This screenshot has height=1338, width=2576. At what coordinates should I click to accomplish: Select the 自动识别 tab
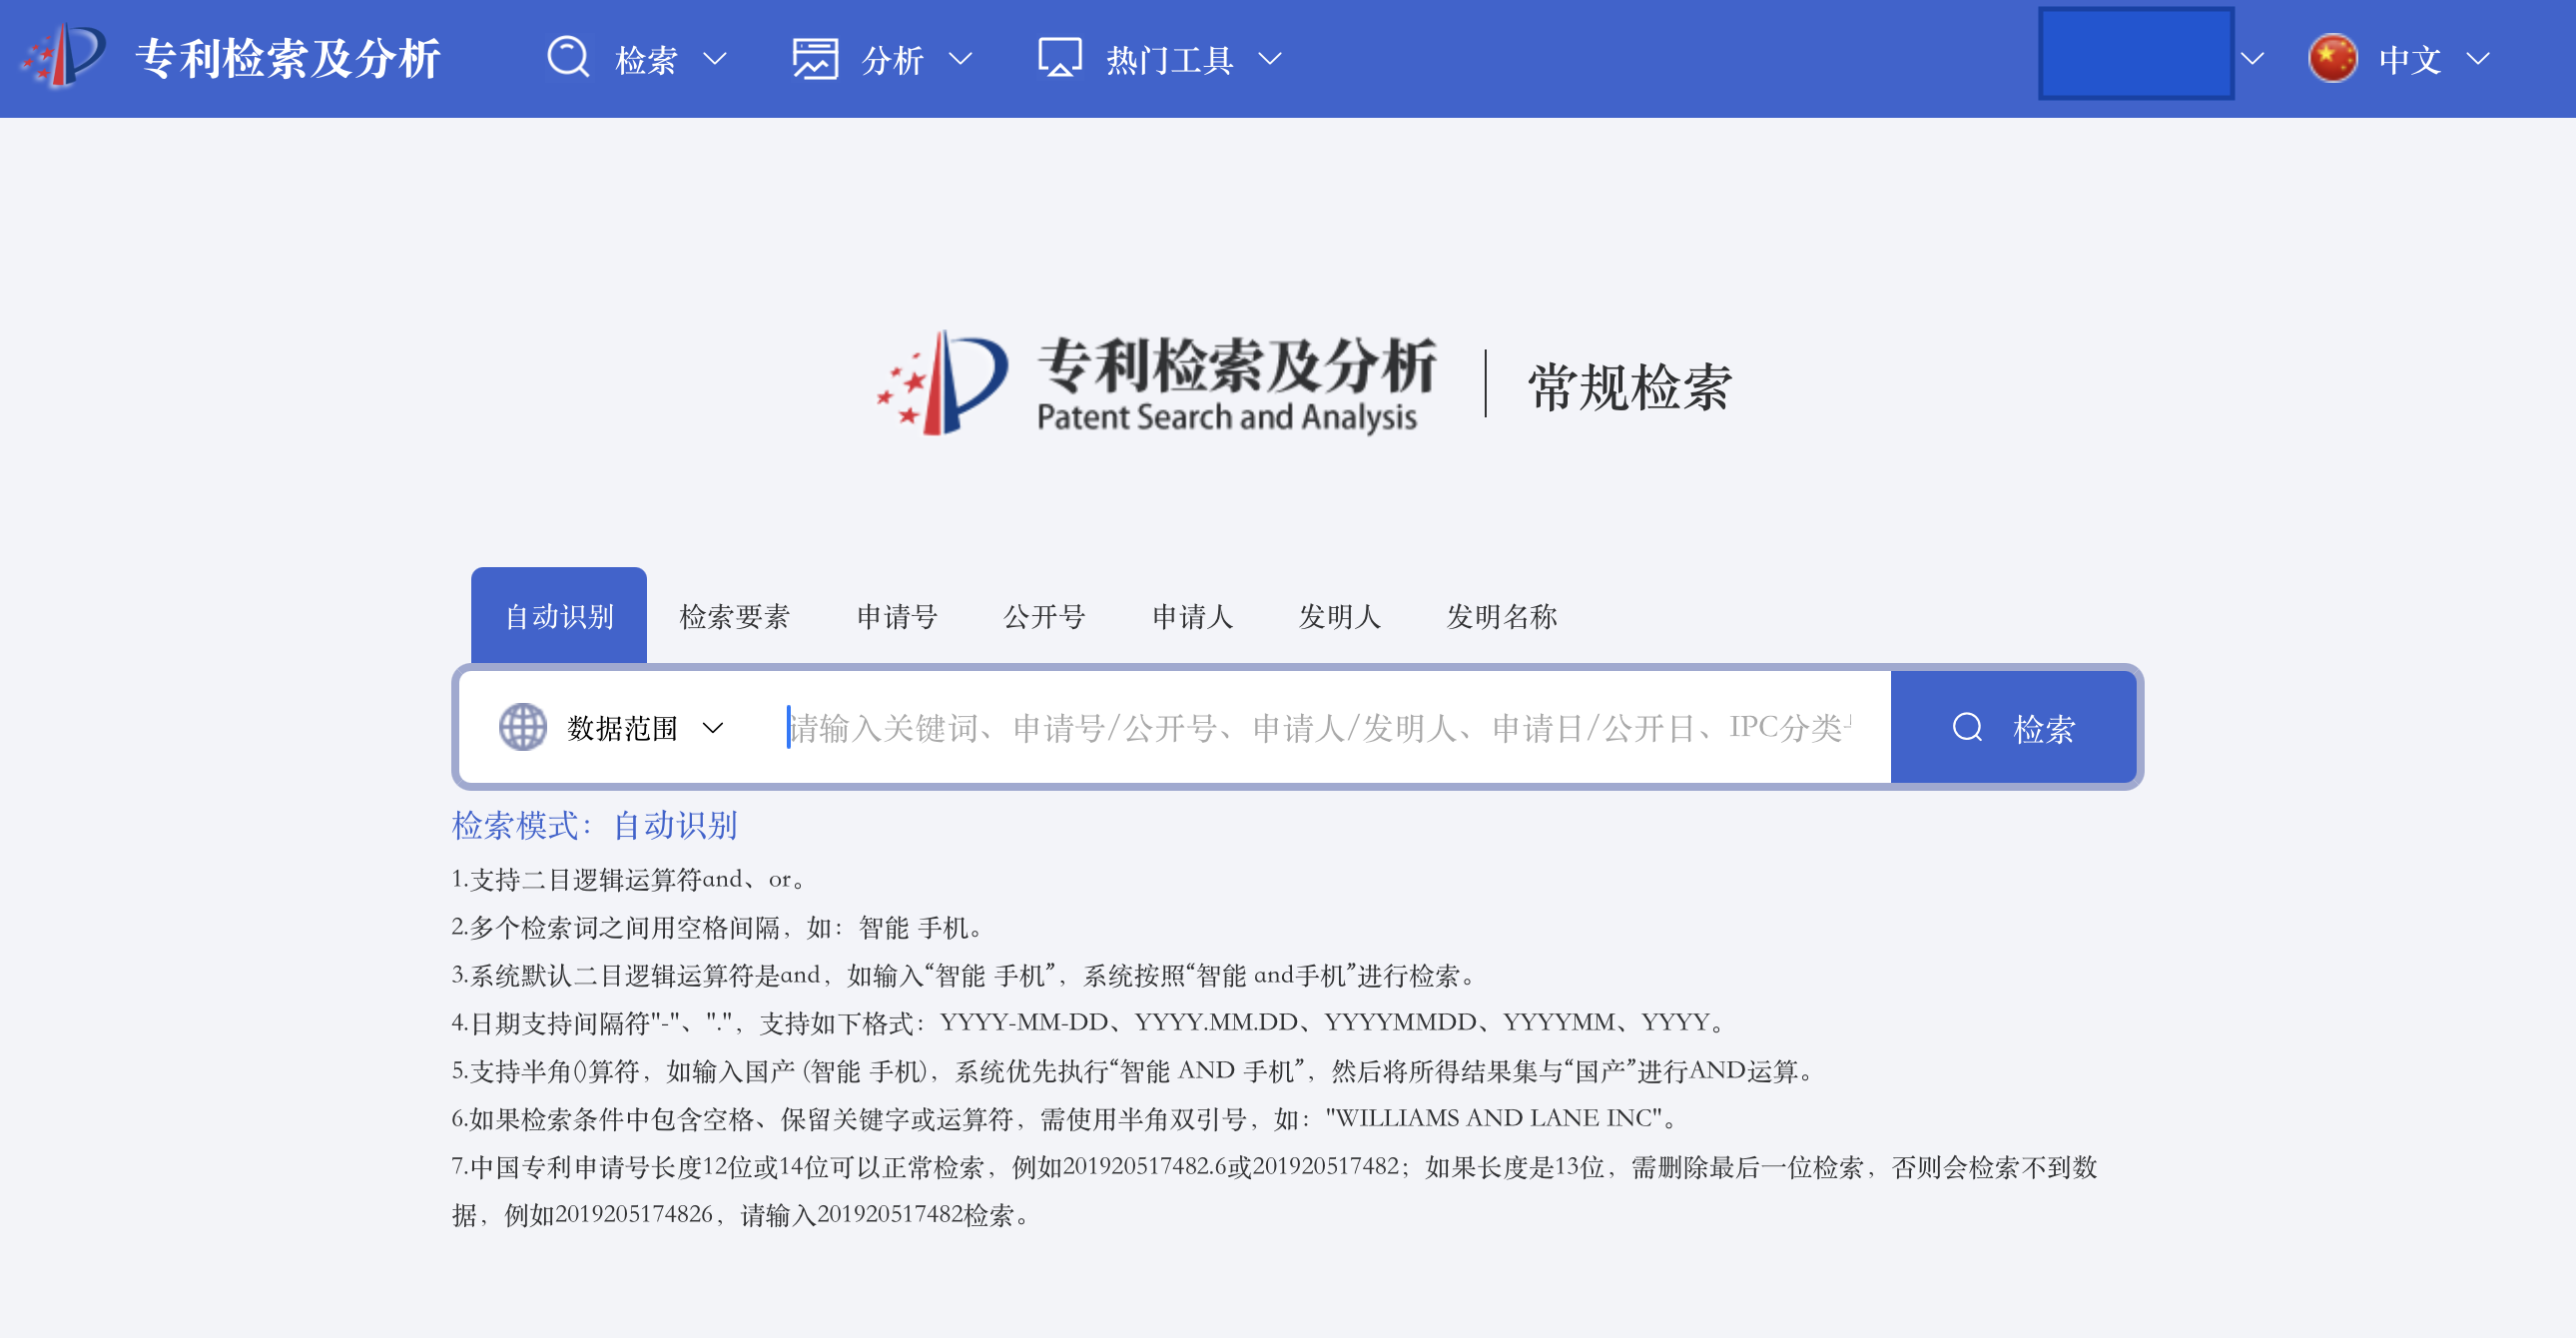(559, 615)
